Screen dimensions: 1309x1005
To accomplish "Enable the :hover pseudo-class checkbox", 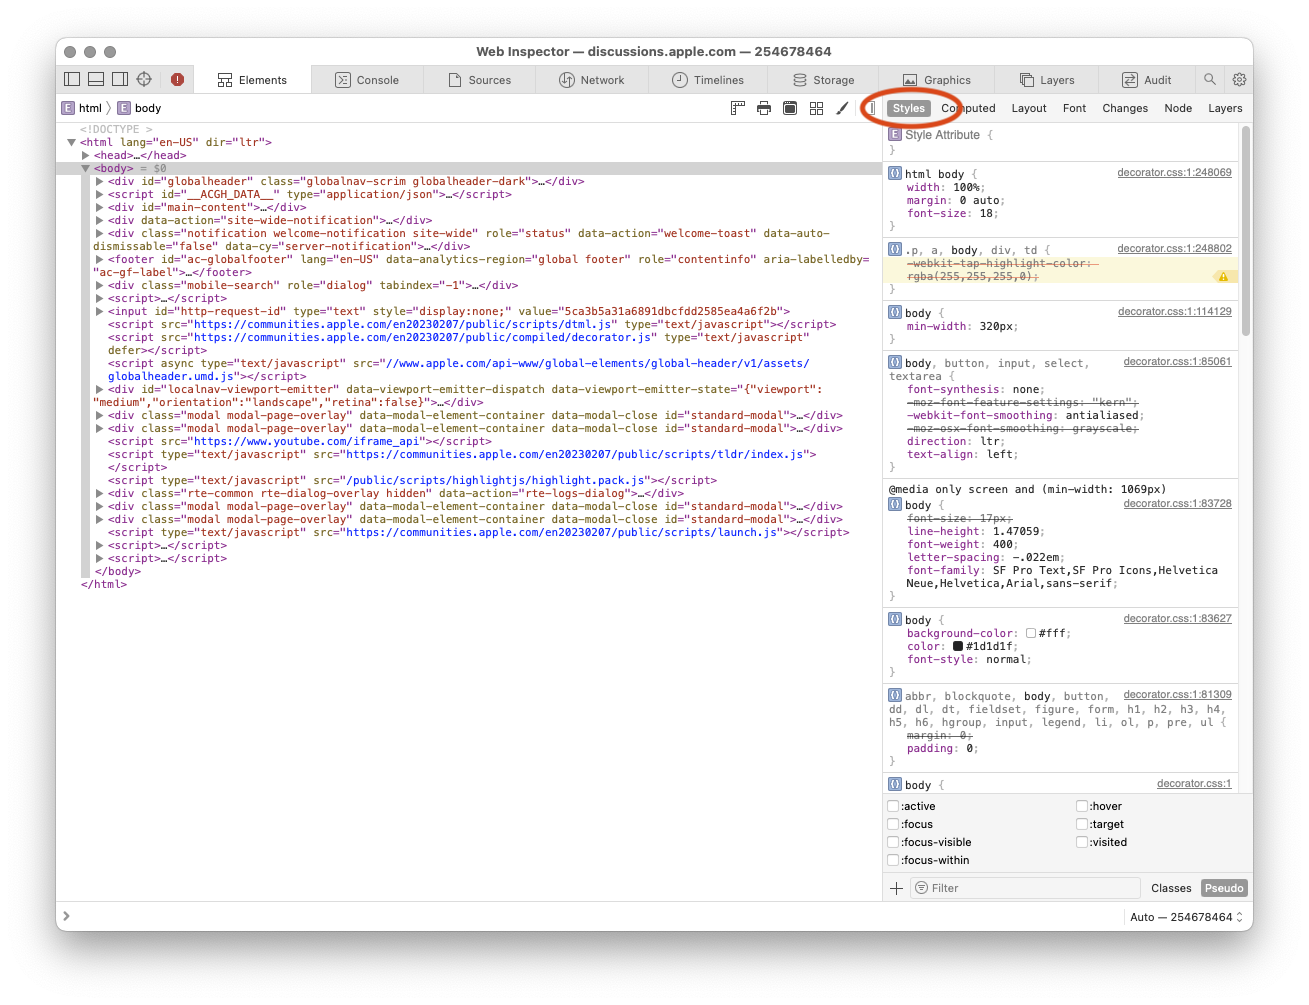I will pos(1082,806).
